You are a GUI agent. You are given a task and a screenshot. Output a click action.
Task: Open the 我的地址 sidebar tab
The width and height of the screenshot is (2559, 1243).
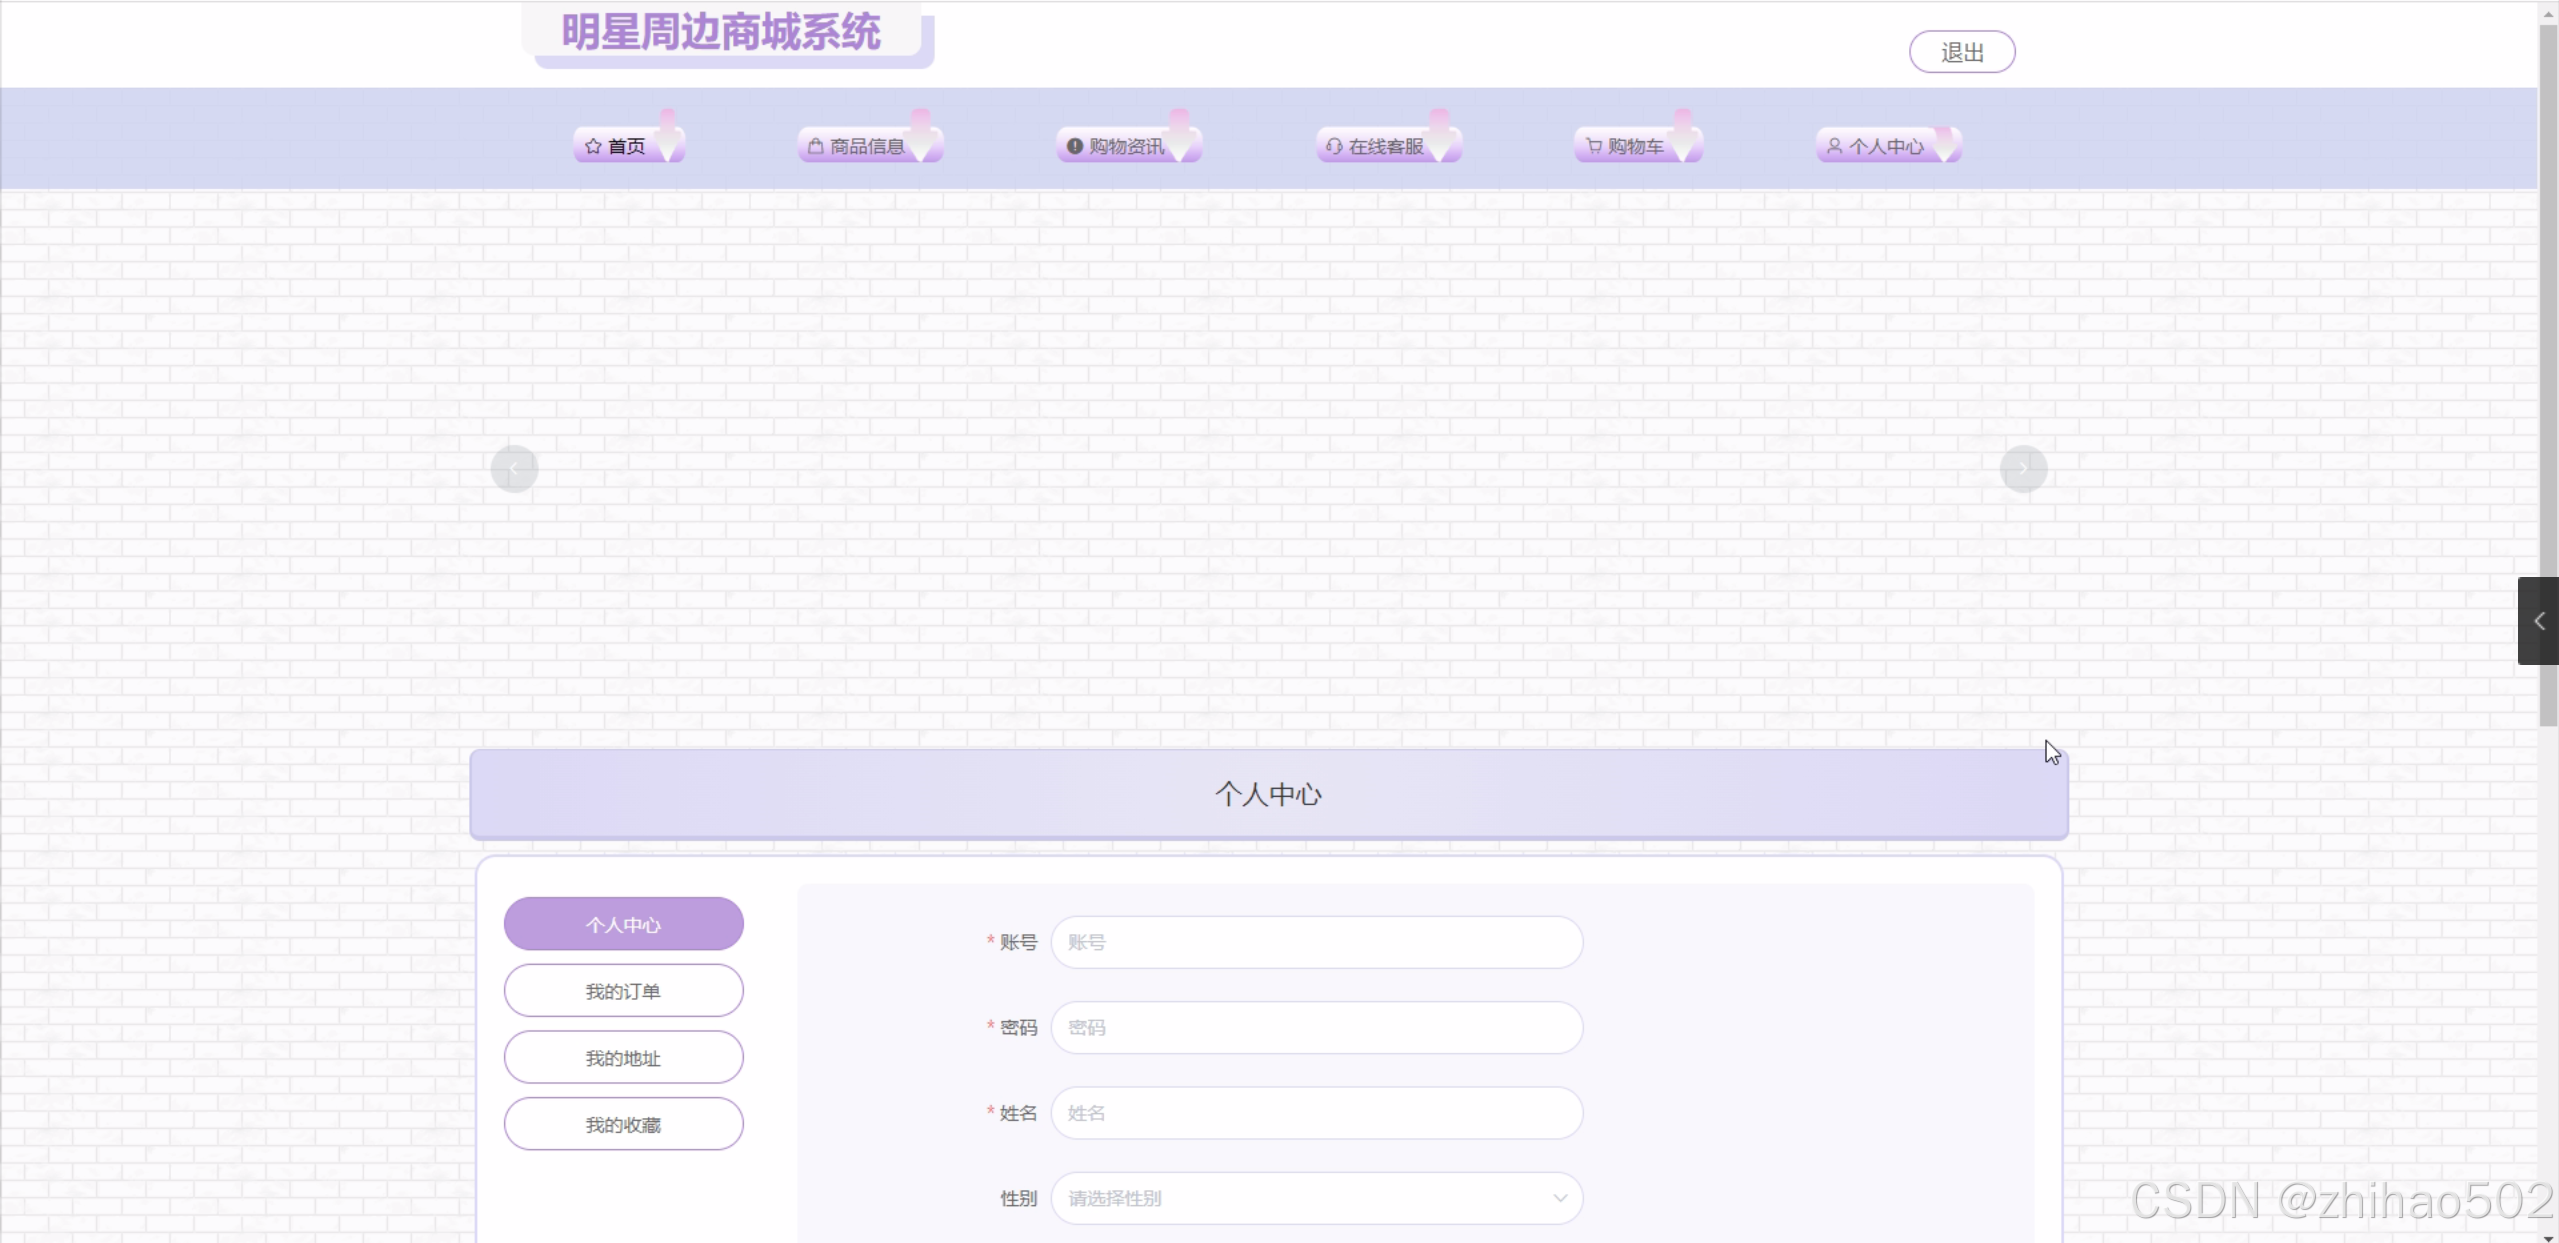click(x=623, y=1058)
